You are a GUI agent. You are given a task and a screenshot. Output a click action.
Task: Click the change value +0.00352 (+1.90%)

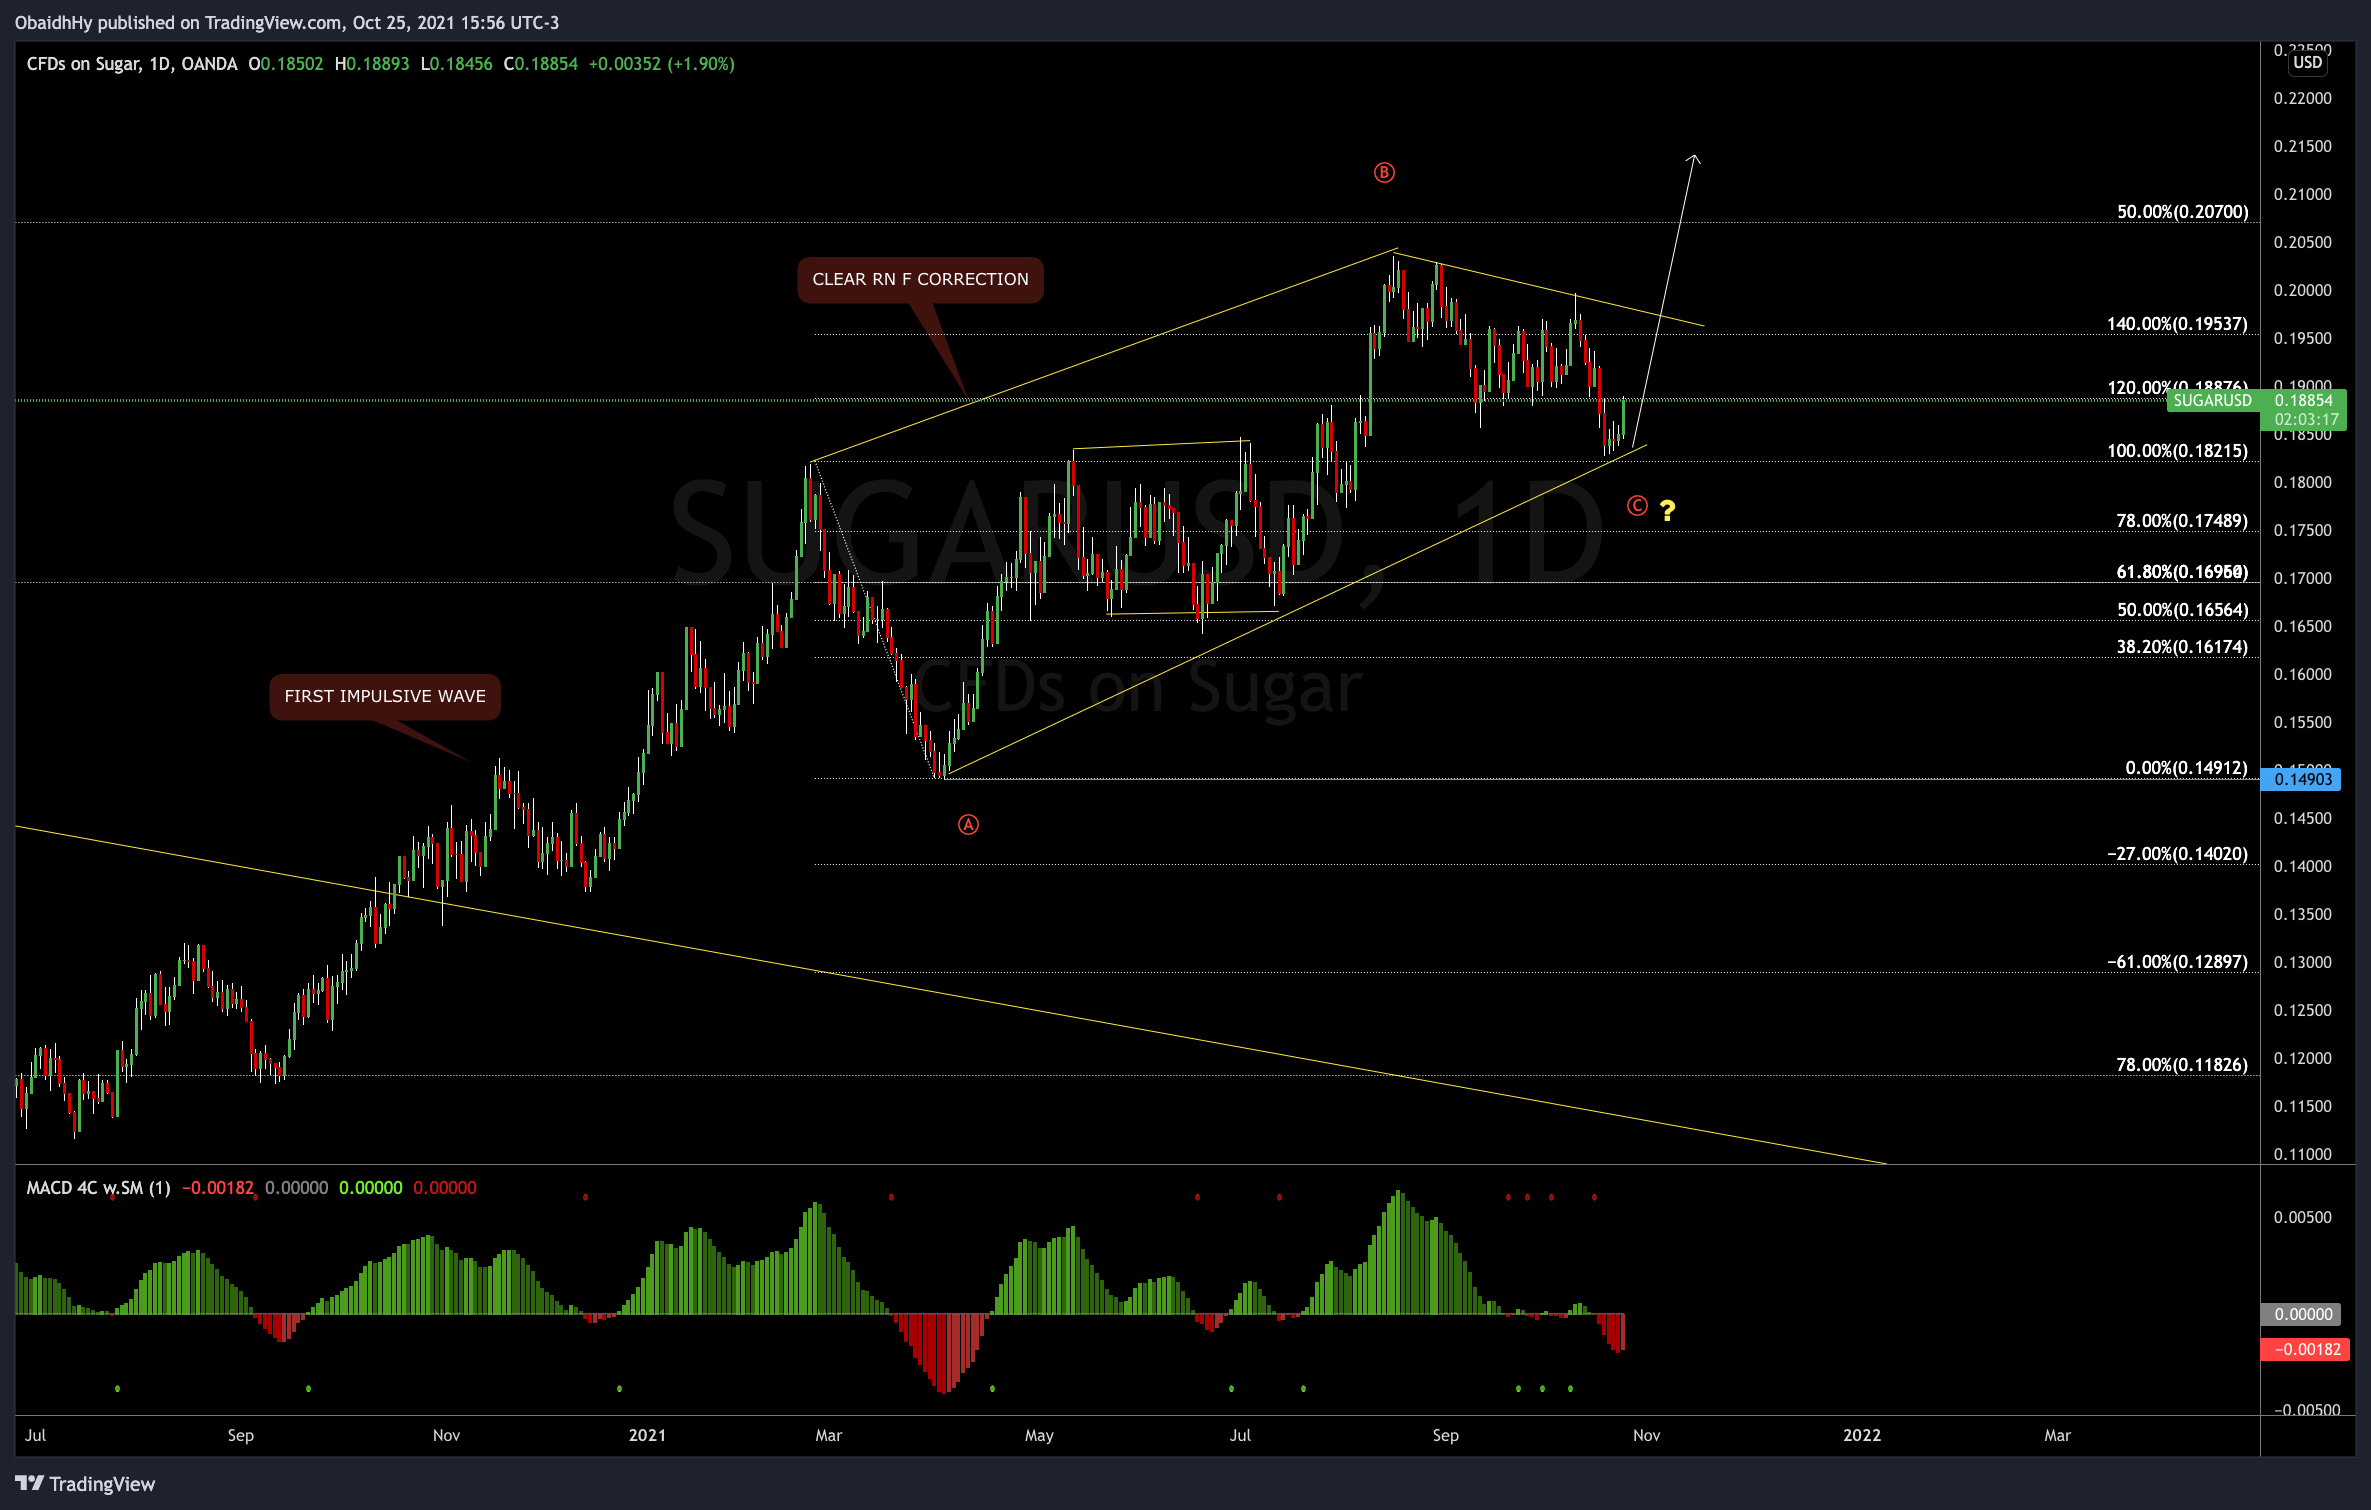pyautogui.click(x=661, y=64)
